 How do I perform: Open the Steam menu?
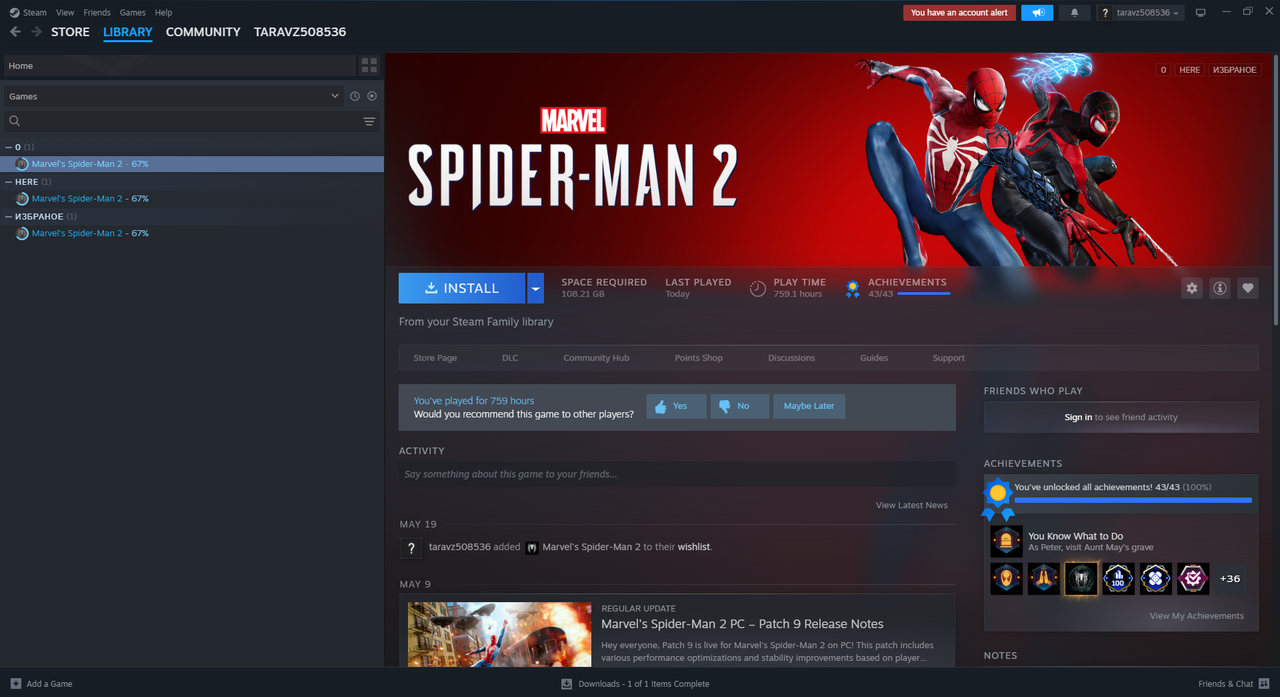(35, 13)
